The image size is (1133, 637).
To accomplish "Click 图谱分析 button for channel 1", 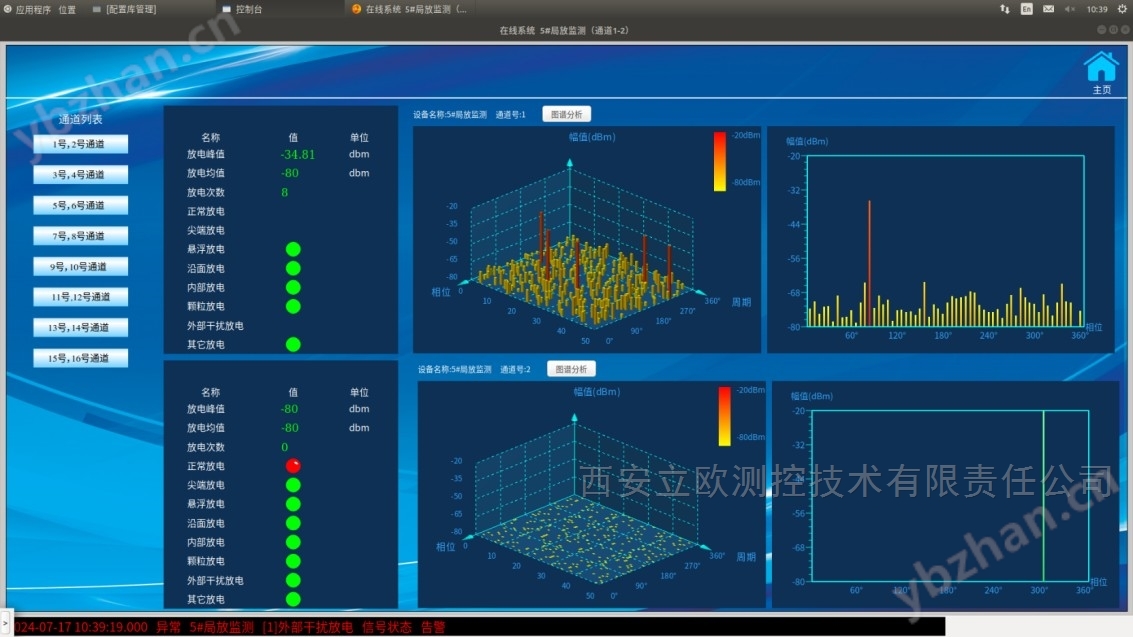I will [x=567, y=114].
